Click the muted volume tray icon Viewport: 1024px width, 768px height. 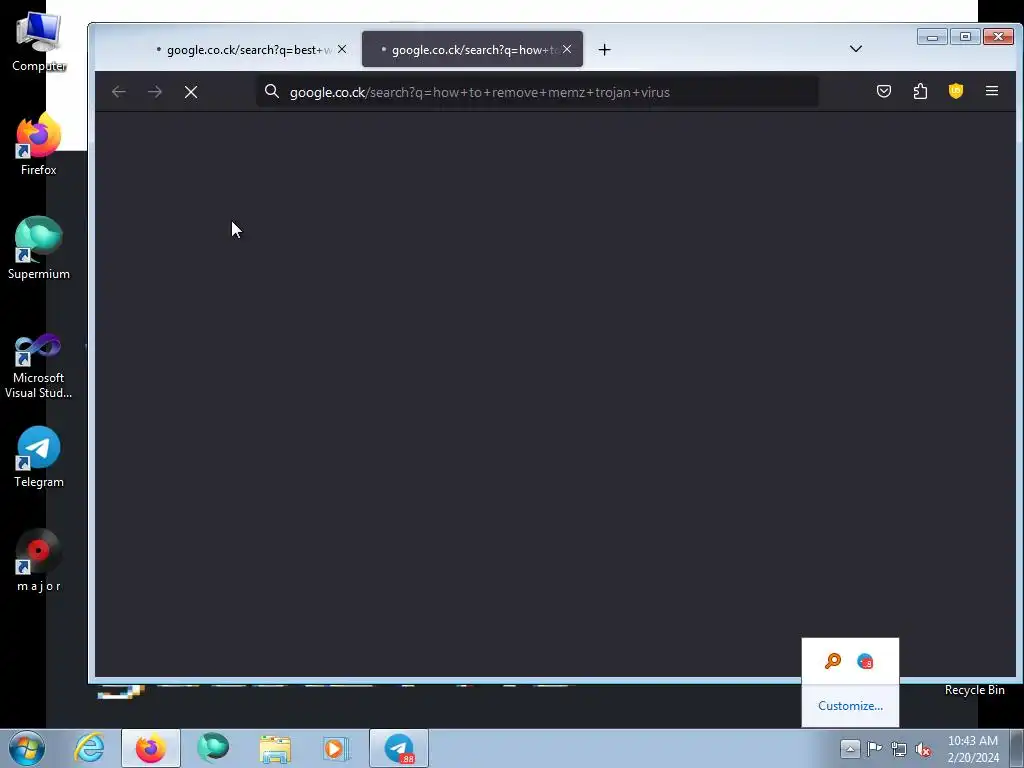tap(923, 749)
